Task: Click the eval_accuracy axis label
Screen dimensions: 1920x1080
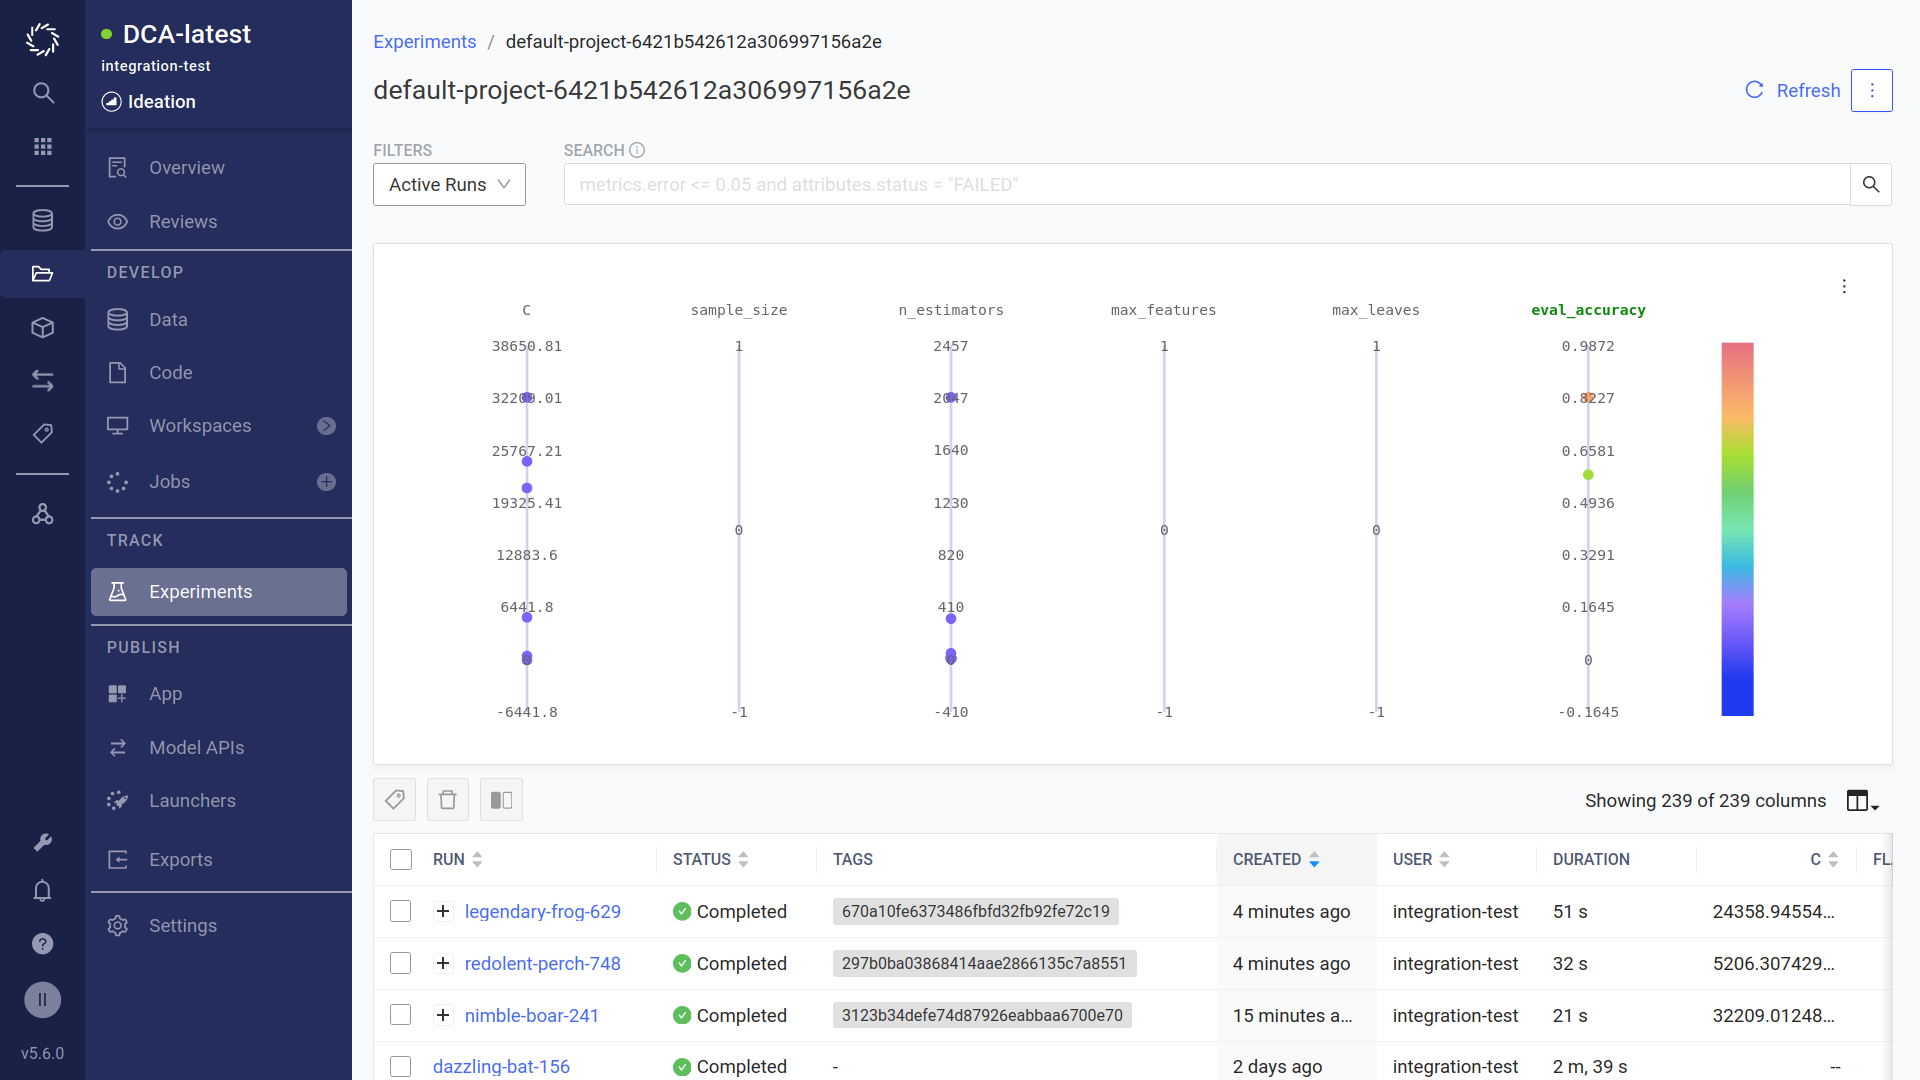Action: (x=1588, y=310)
